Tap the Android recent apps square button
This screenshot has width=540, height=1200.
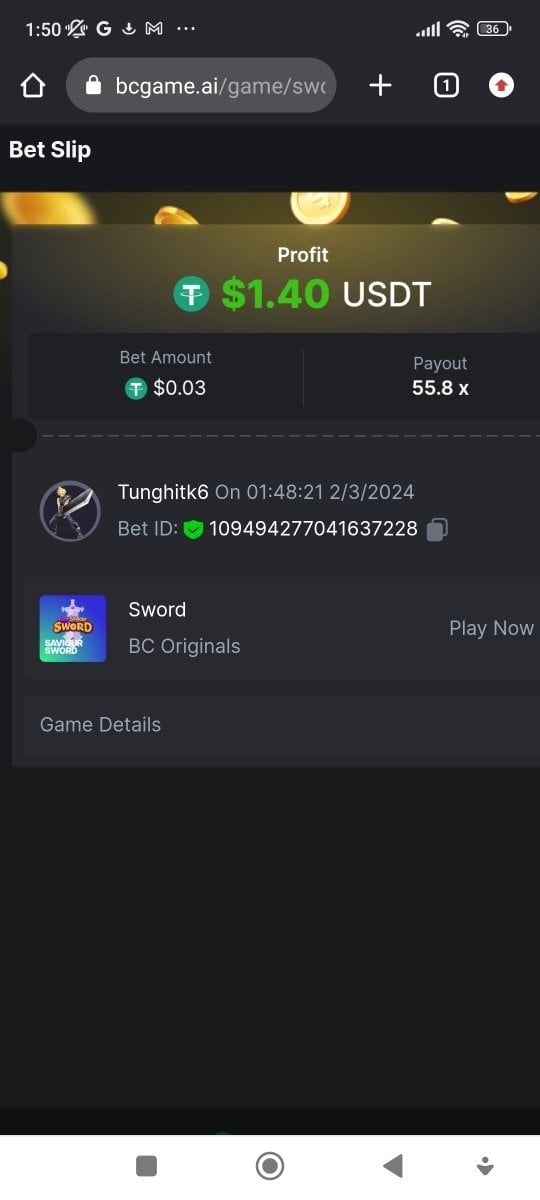(147, 1165)
